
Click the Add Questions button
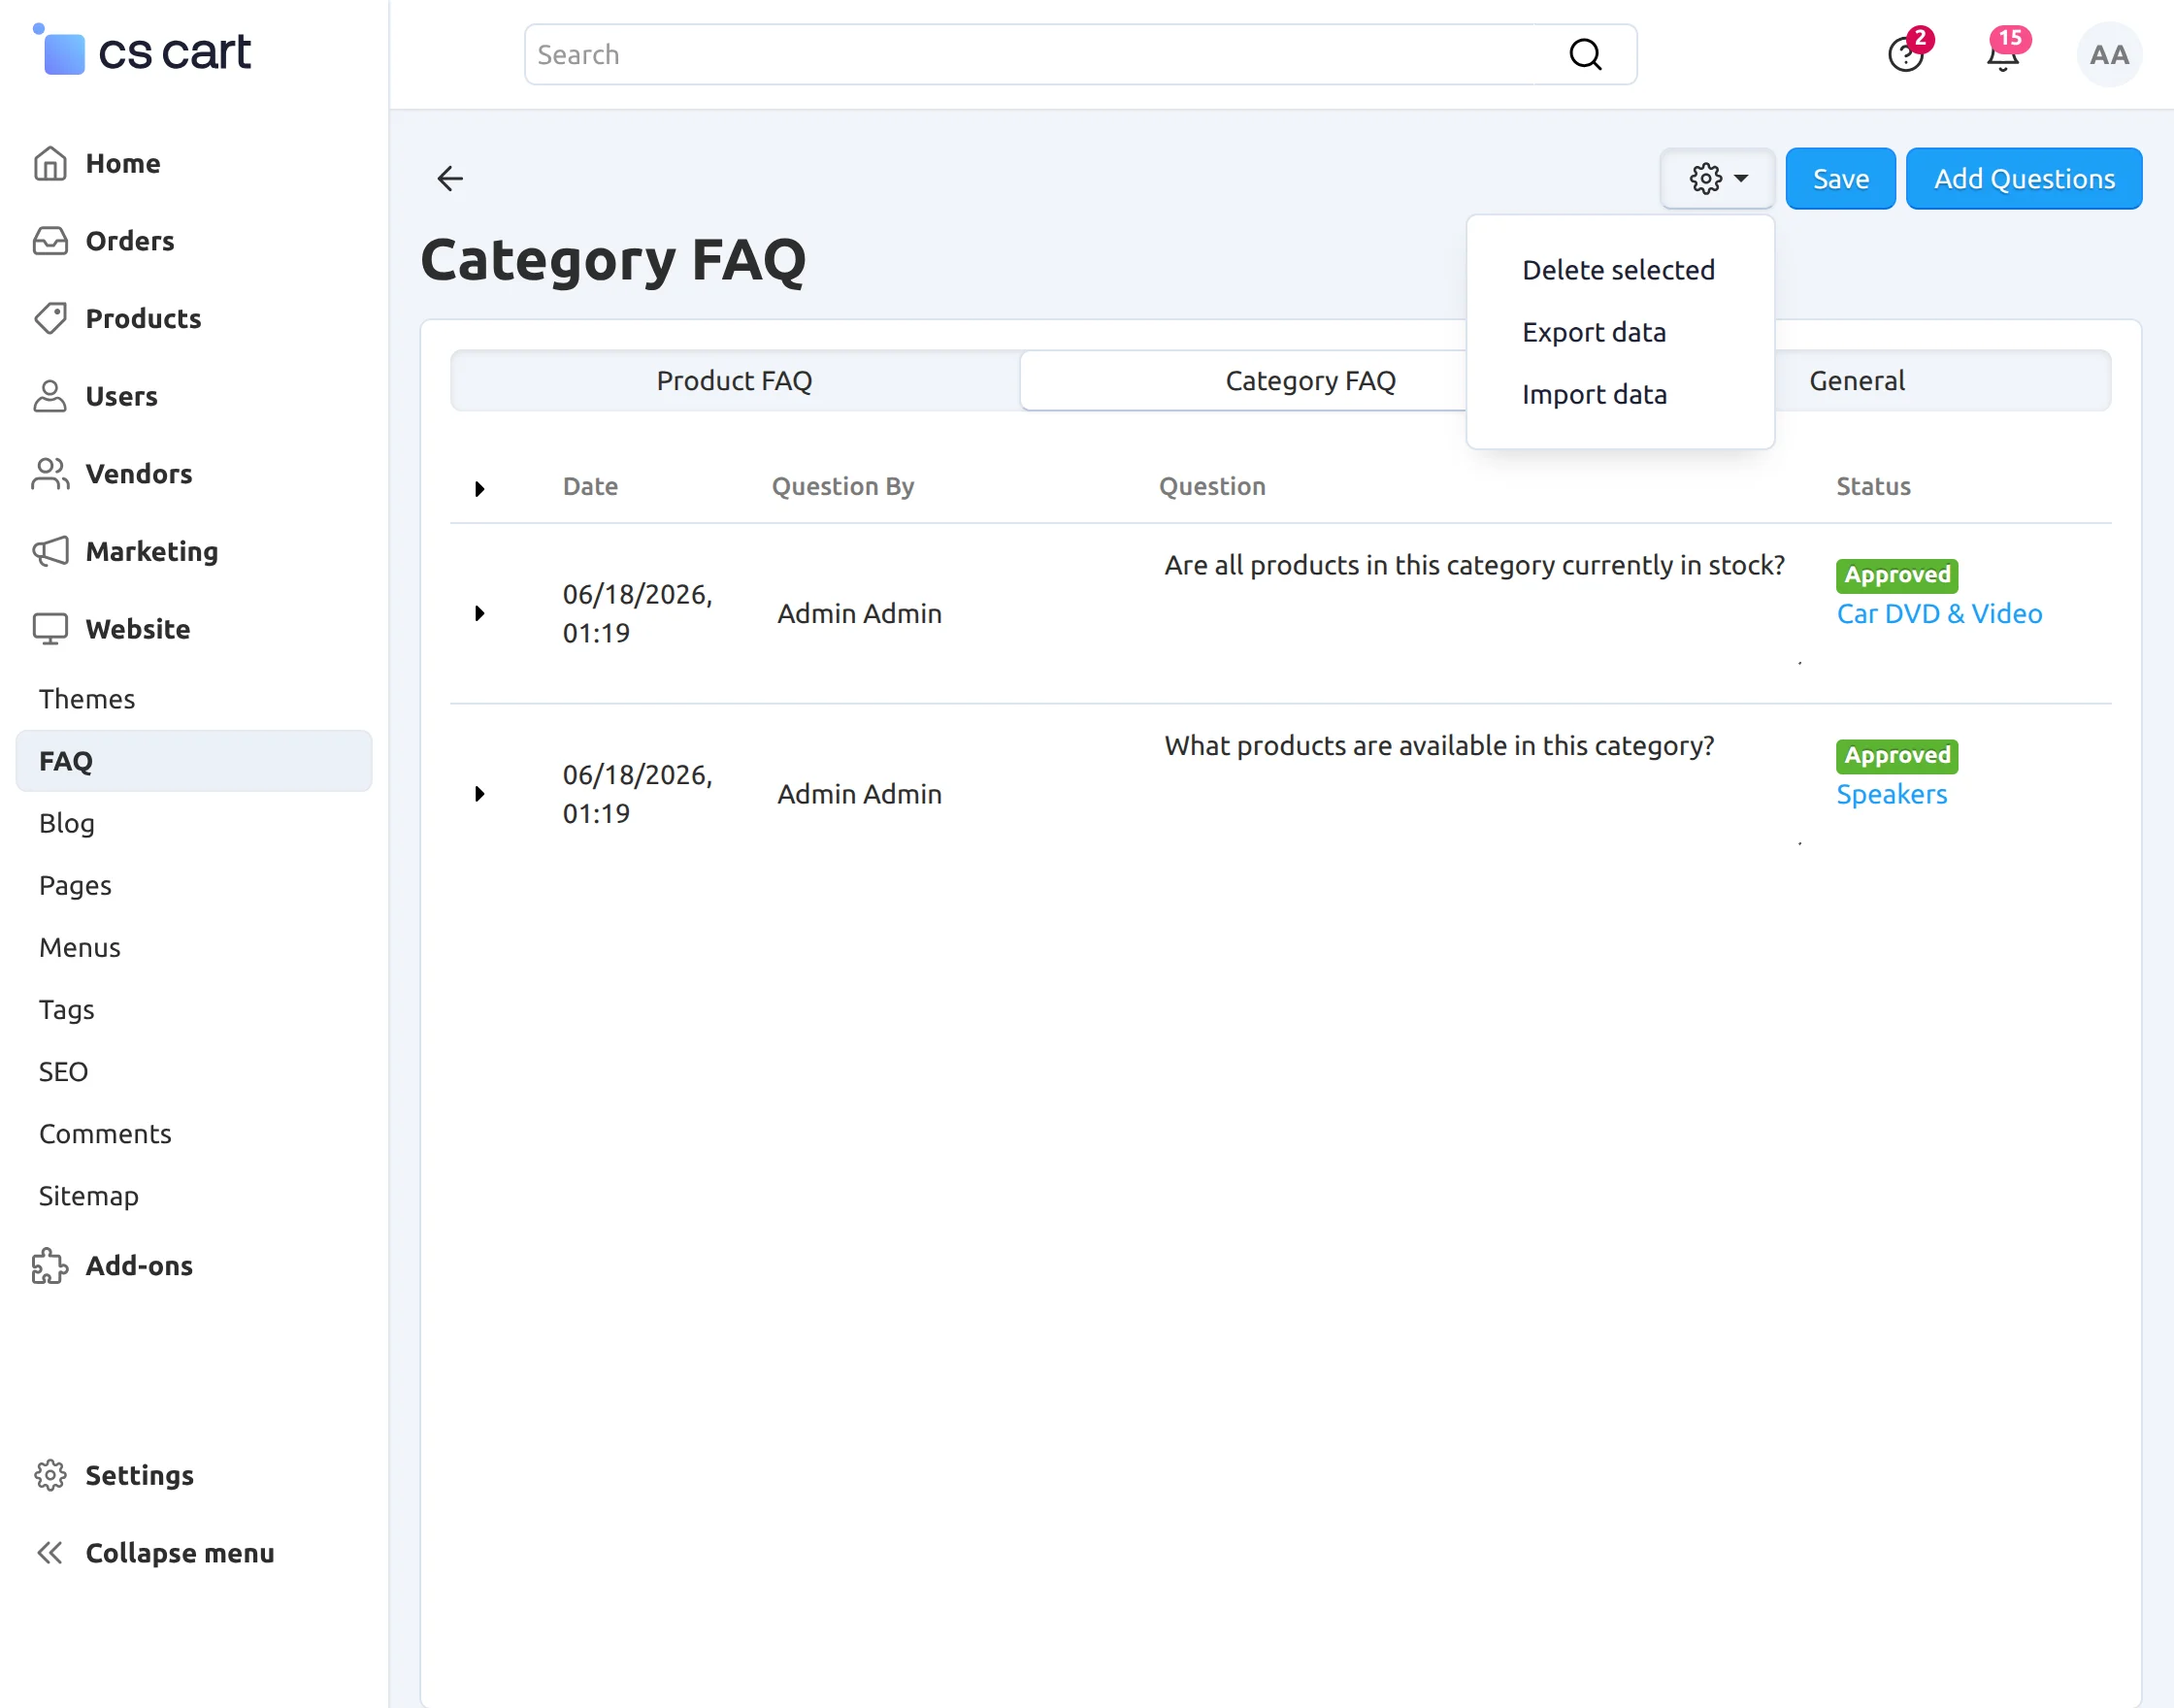(x=2023, y=178)
